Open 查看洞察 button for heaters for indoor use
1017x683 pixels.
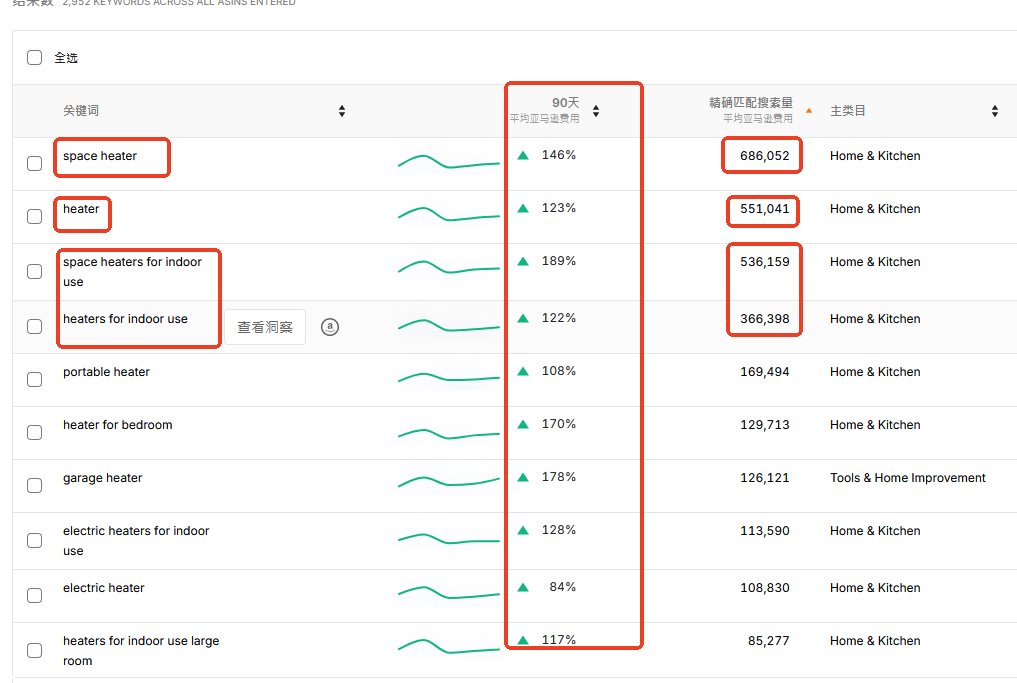[x=265, y=327]
